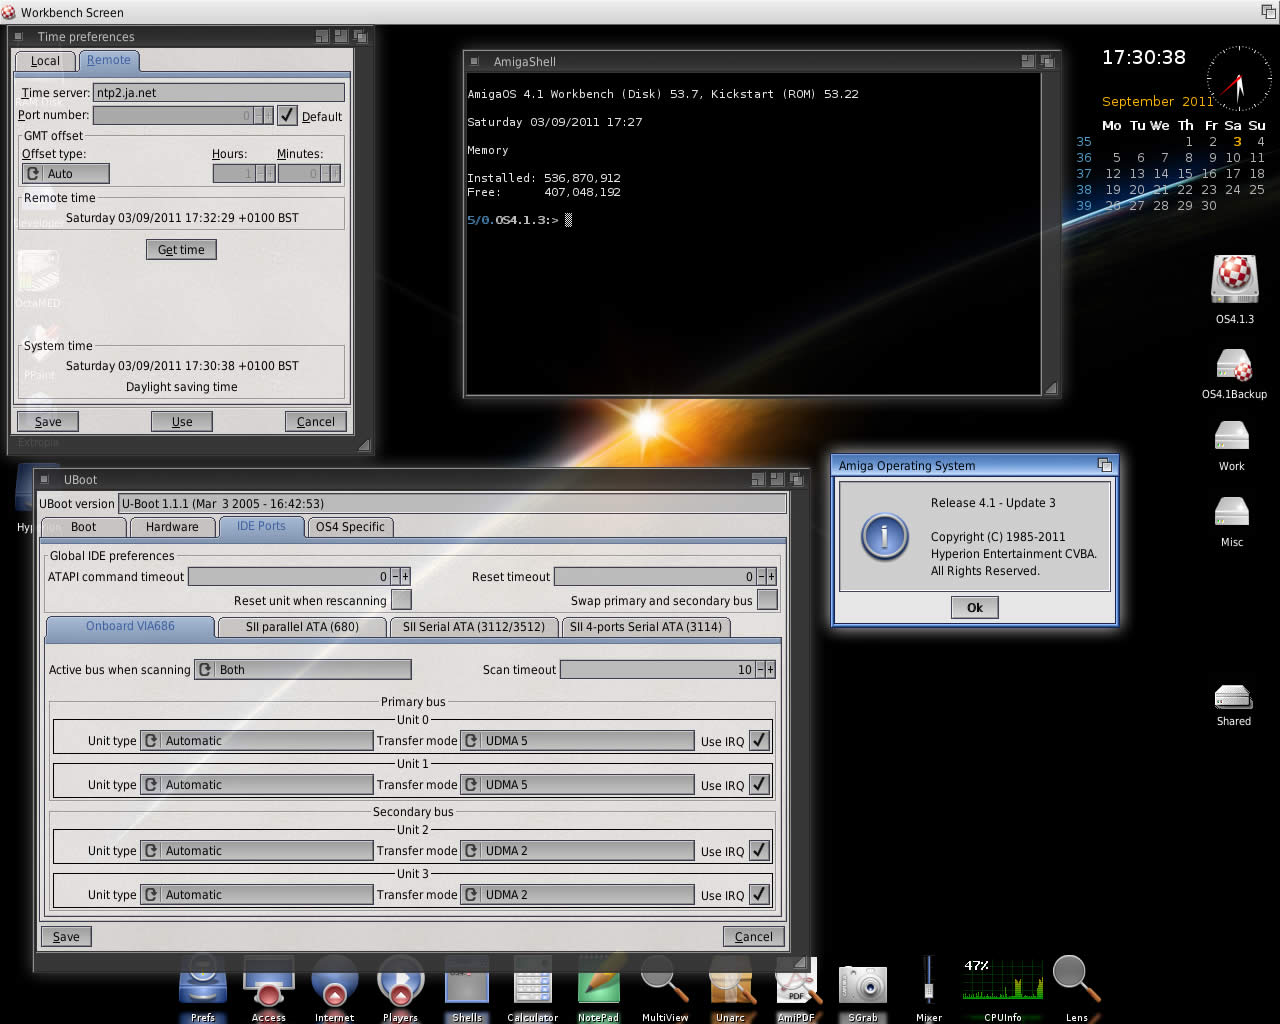Screen dimensions: 1280x1024
Task: Click the analog clock on desktop
Action: pyautogui.click(x=1239, y=78)
